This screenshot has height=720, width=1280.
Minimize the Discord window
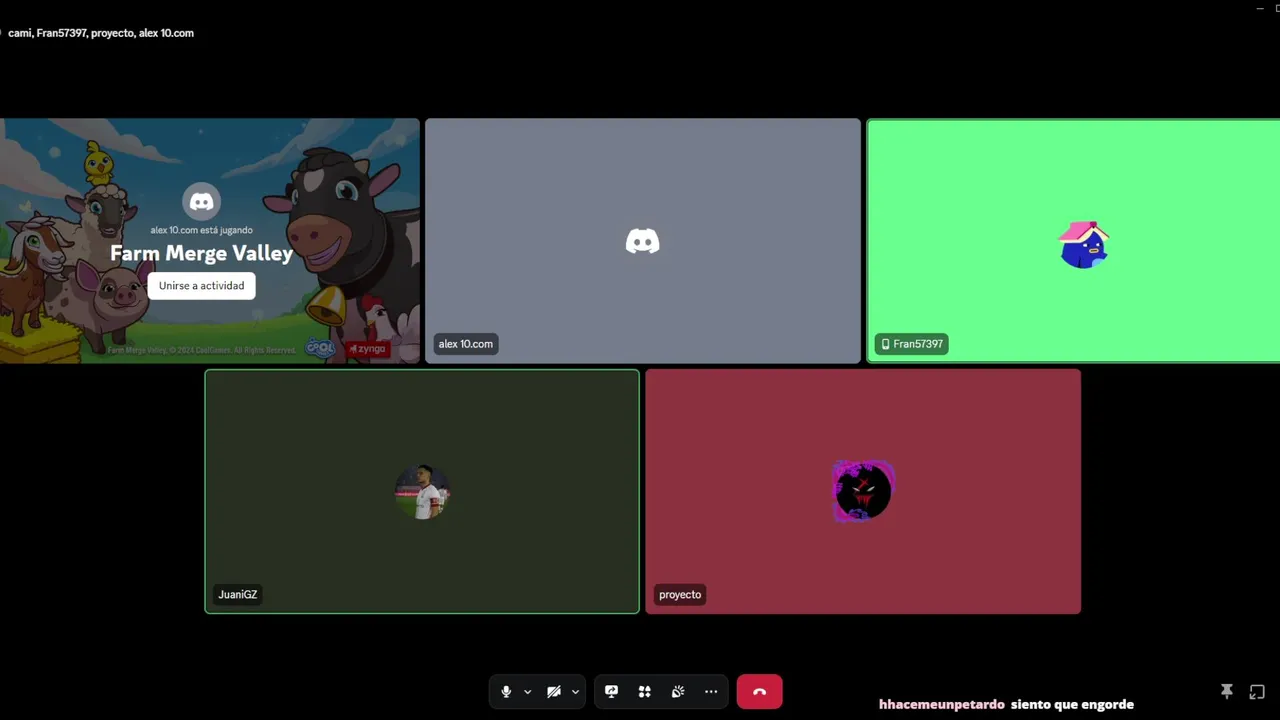coord(1260,8)
